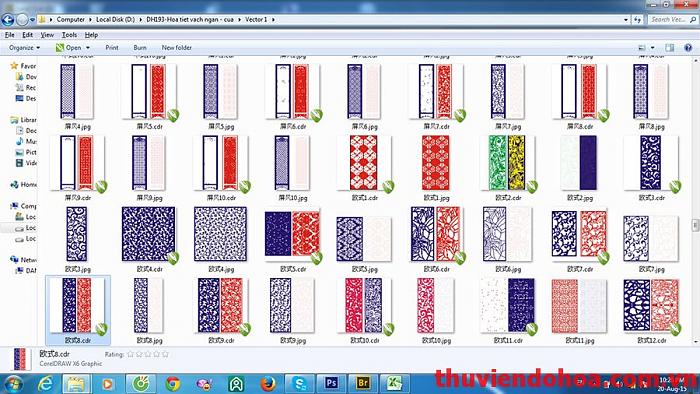Set rating to one star

[x=130, y=354]
